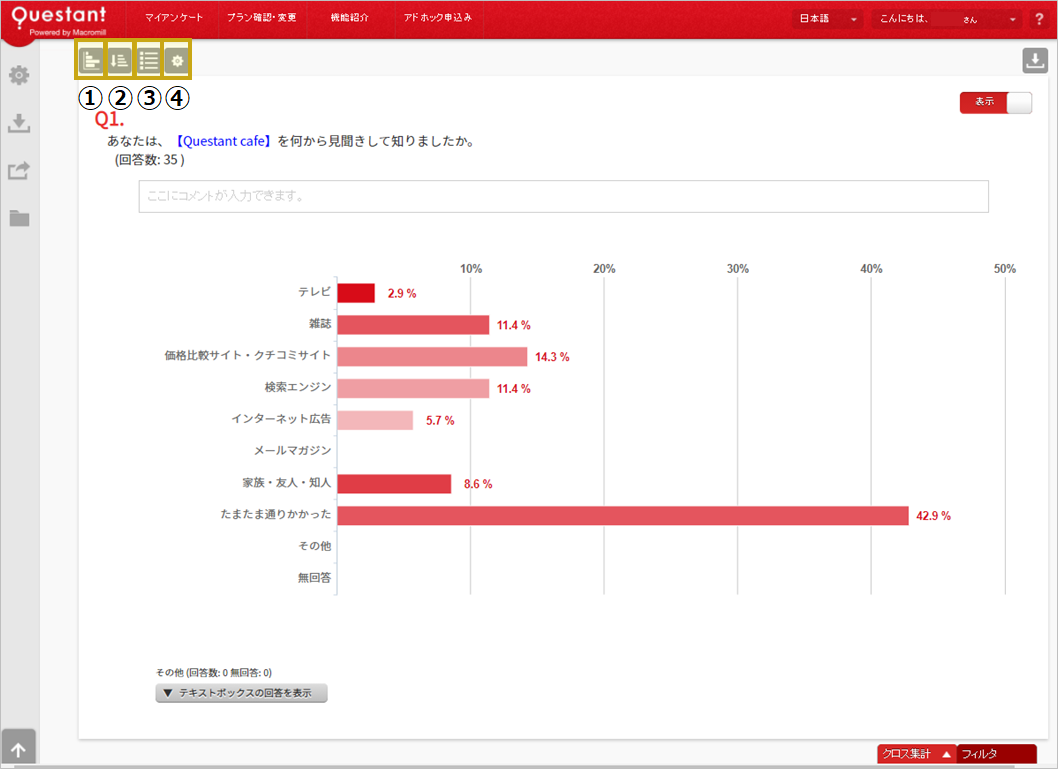
Task: Open the left sidebar folder icon
Action: pos(19,218)
